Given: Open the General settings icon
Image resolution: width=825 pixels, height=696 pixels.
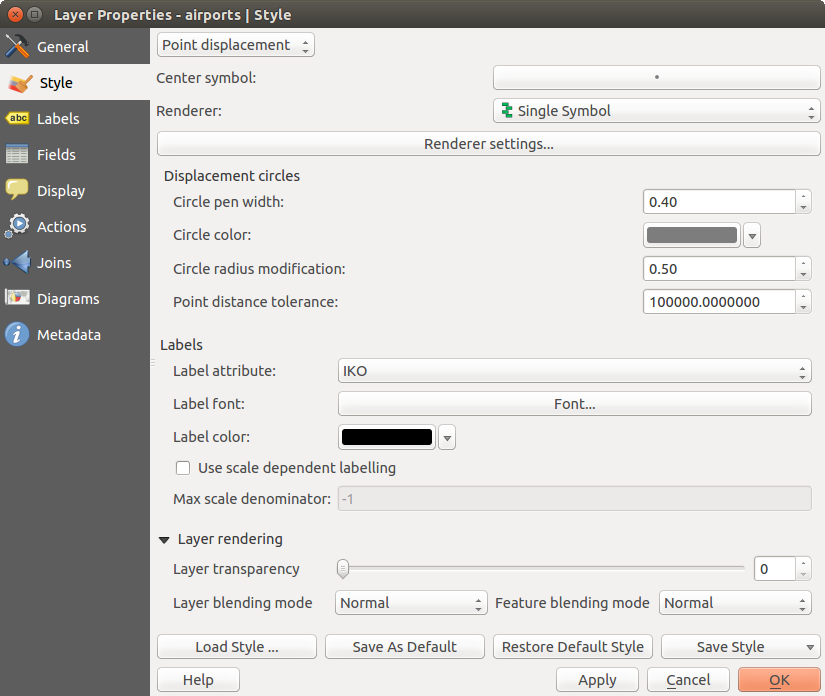Looking at the screenshot, I should tap(17, 47).
